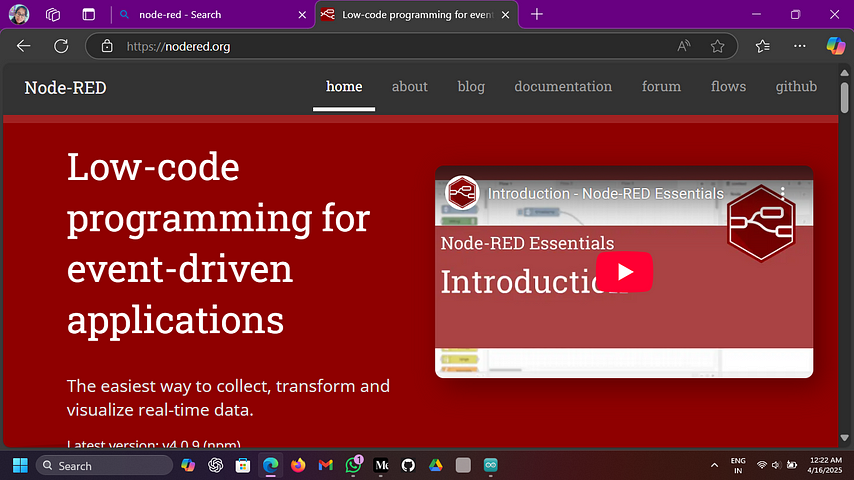Open the gray square taskbar app
This screenshot has height=480, width=854.
pos(463,465)
